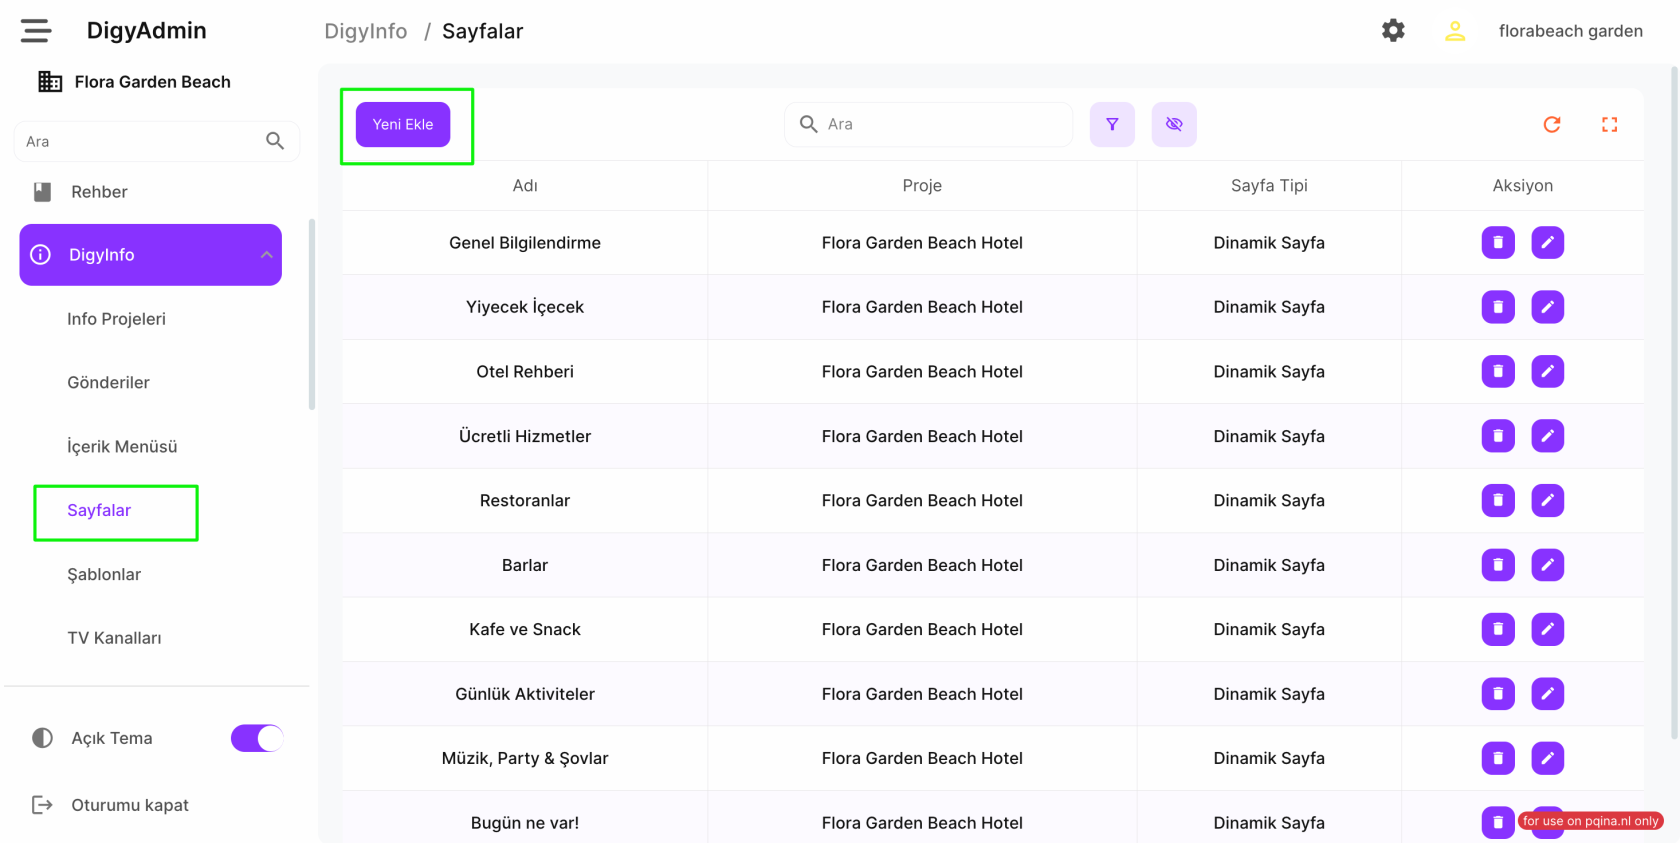Click the Yeni Ekle button

pos(403,124)
